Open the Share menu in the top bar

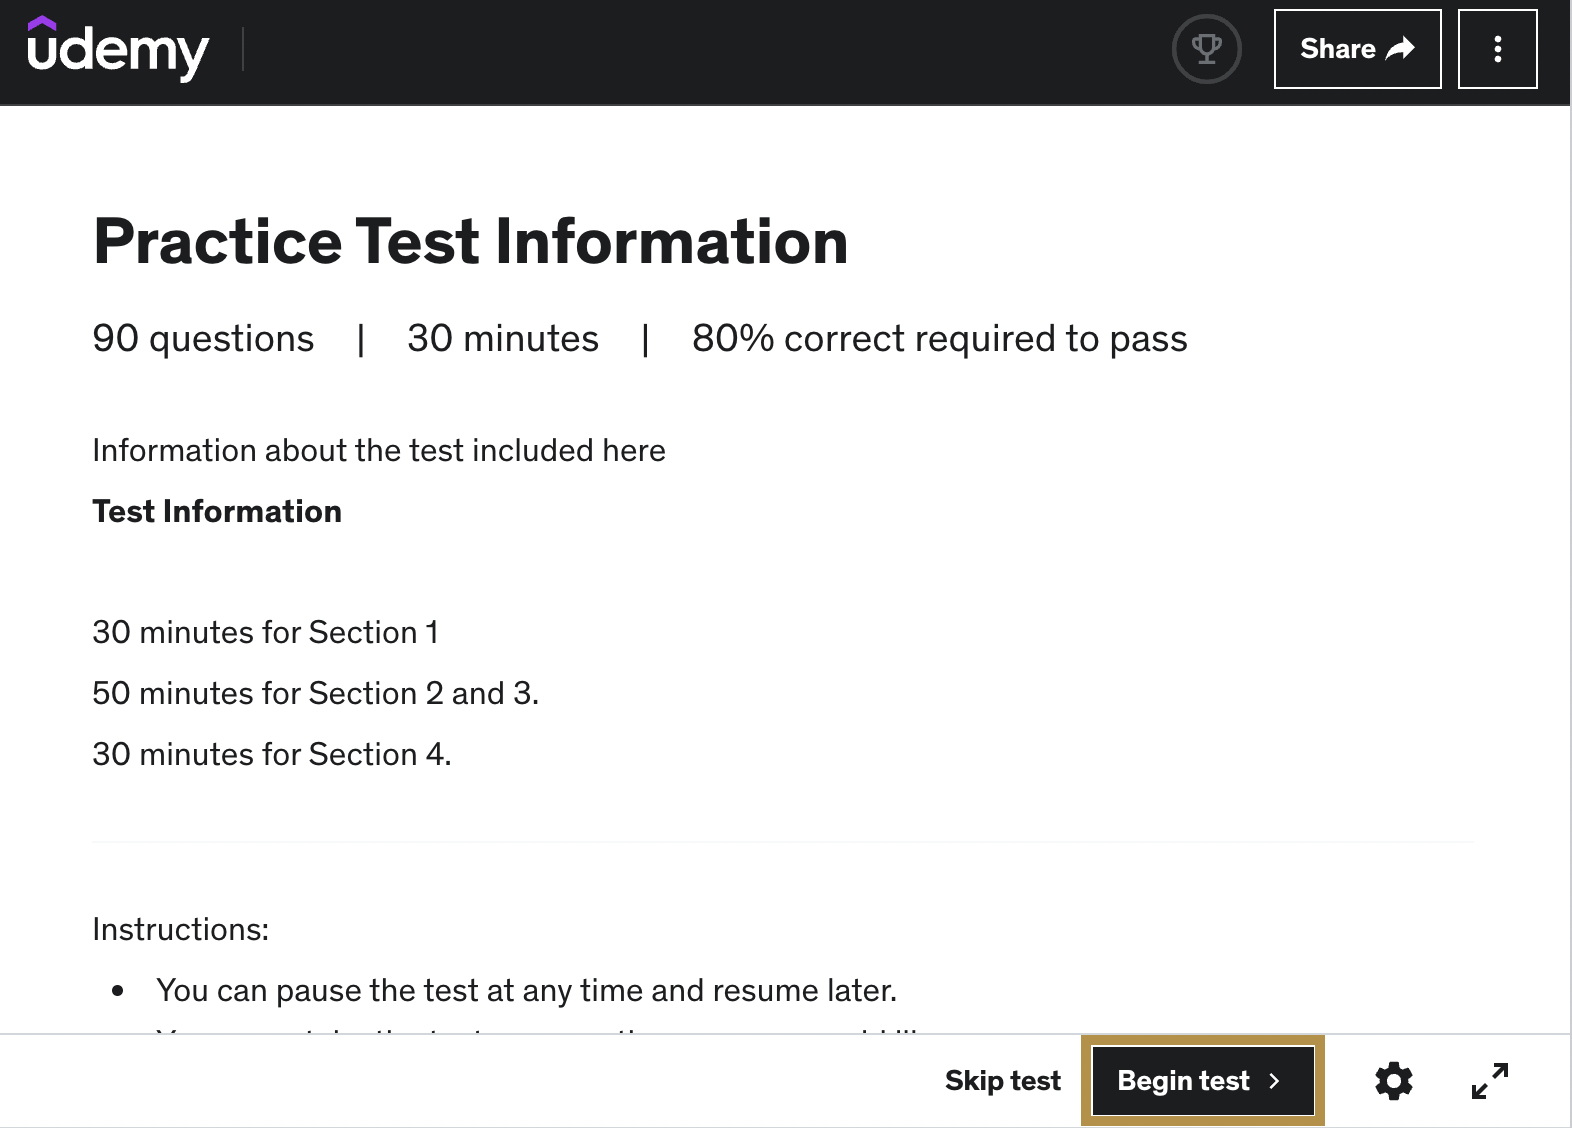click(1357, 47)
